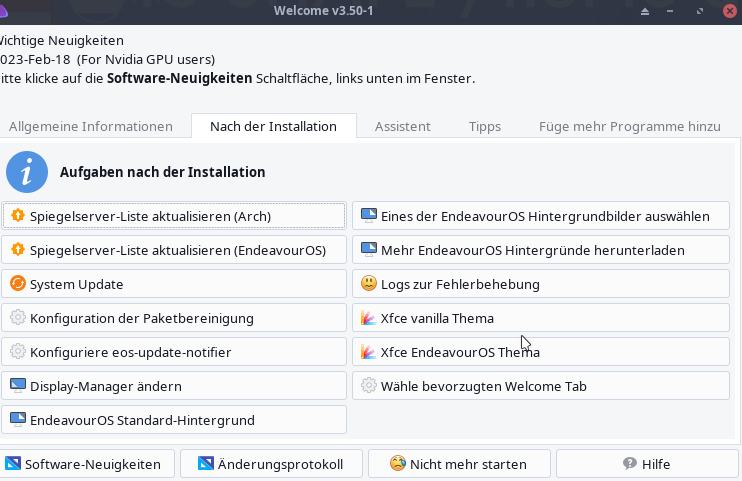Click the crying face icon on Nicht mehr starten

click(x=398, y=463)
